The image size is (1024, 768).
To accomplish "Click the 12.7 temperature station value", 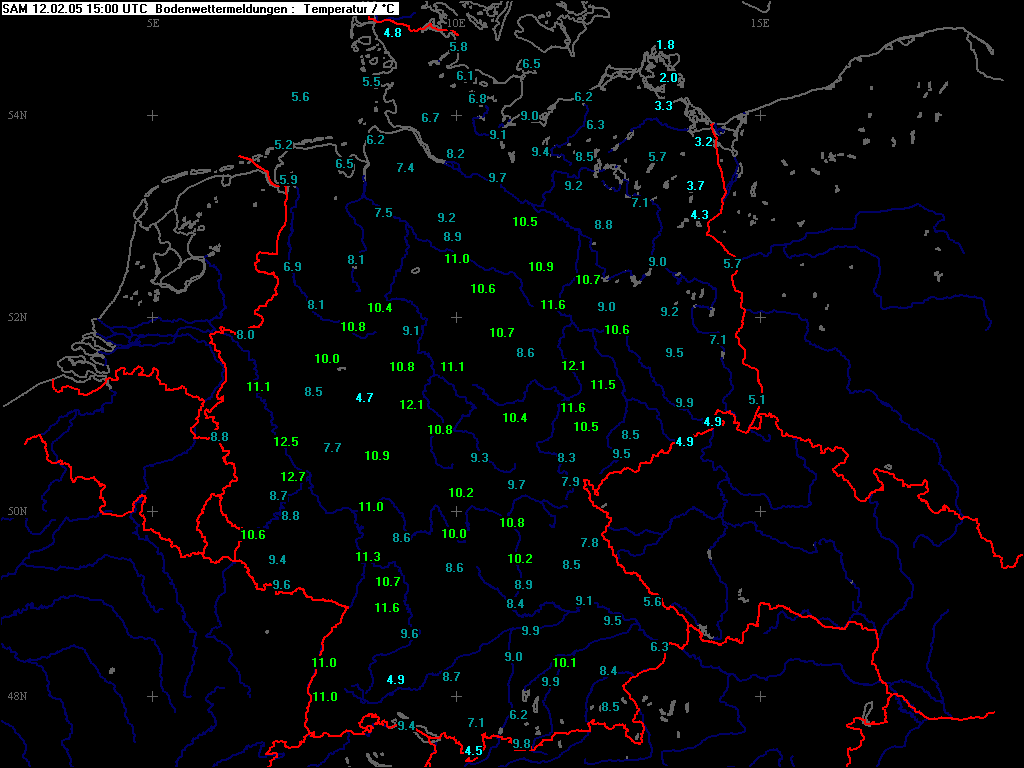I will pyautogui.click(x=293, y=476).
